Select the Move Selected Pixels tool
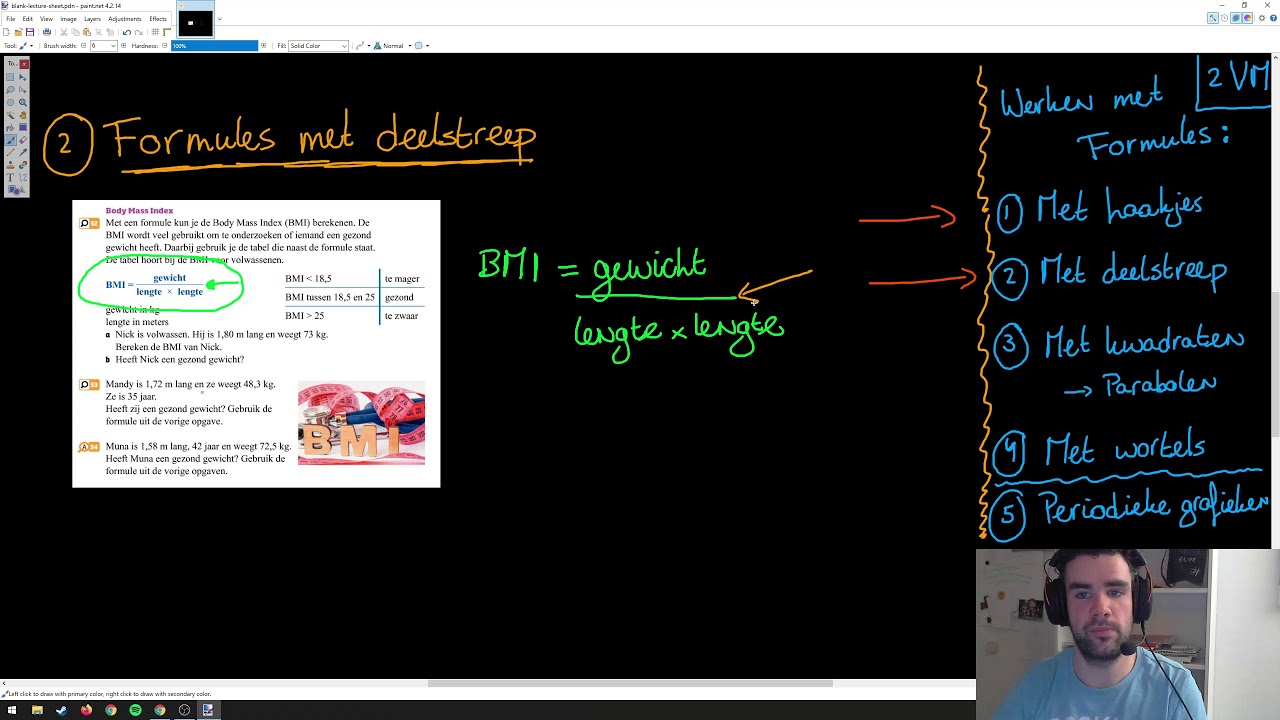The image size is (1280, 720). point(22,77)
